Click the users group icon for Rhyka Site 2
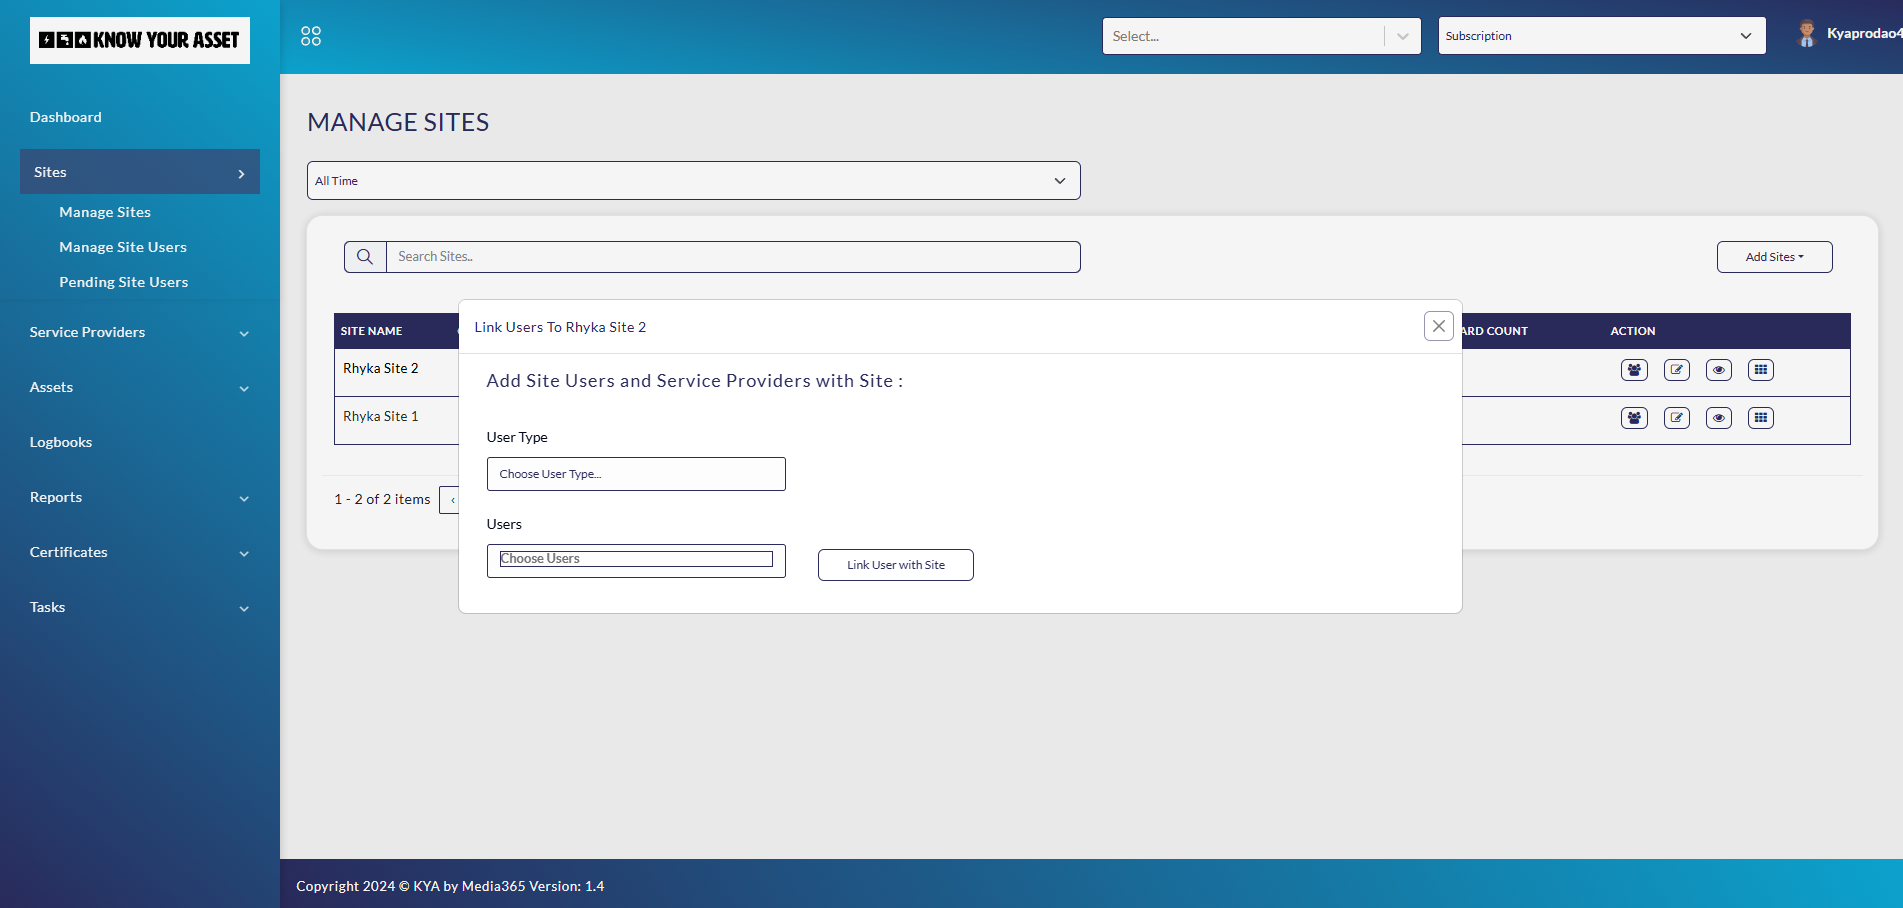1903x908 pixels. (x=1634, y=370)
